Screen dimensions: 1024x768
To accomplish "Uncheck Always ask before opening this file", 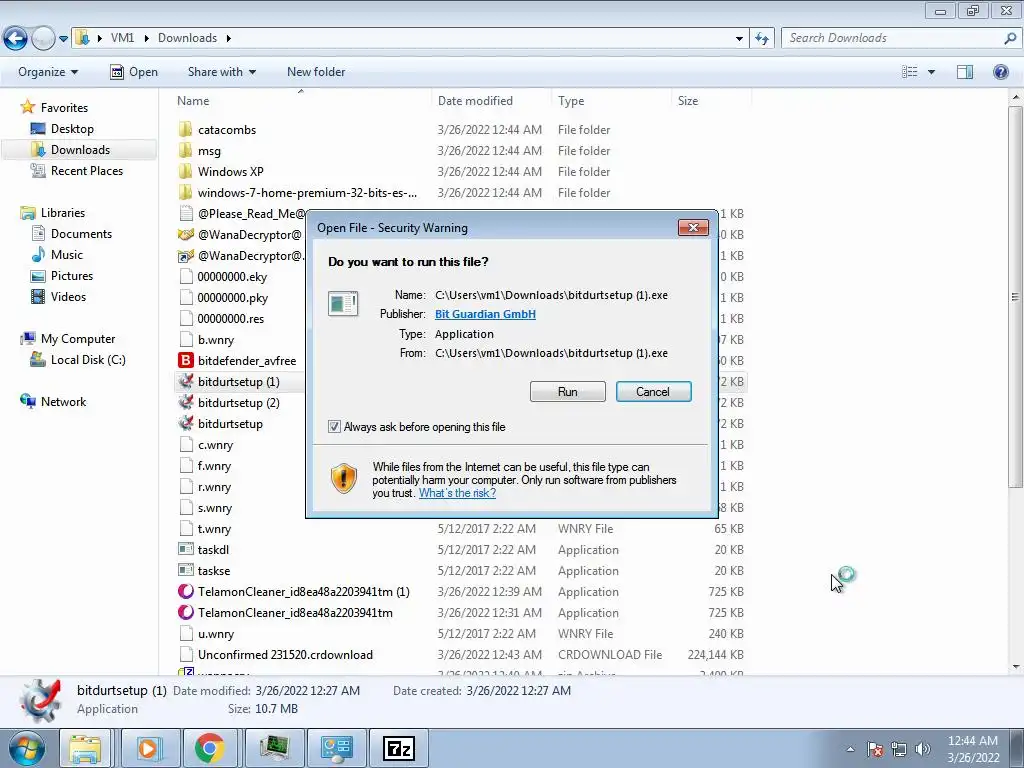I will (334, 427).
